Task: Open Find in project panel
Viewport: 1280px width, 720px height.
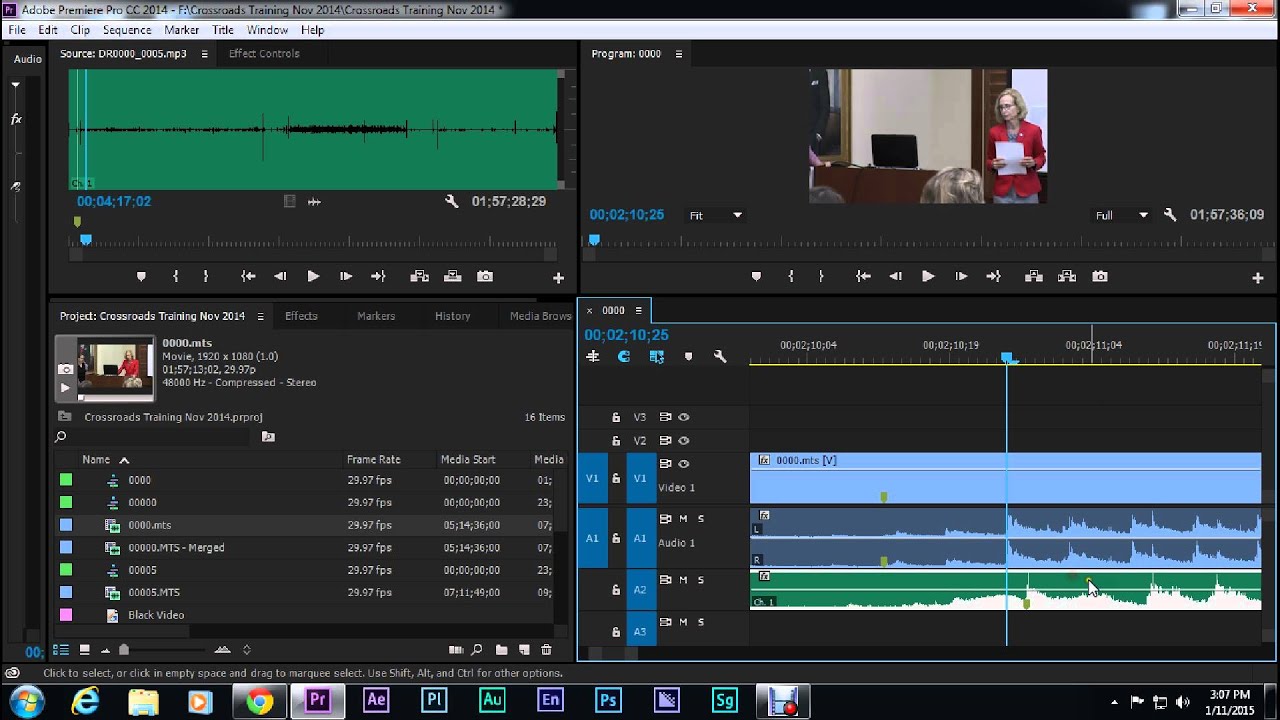Action: point(477,650)
